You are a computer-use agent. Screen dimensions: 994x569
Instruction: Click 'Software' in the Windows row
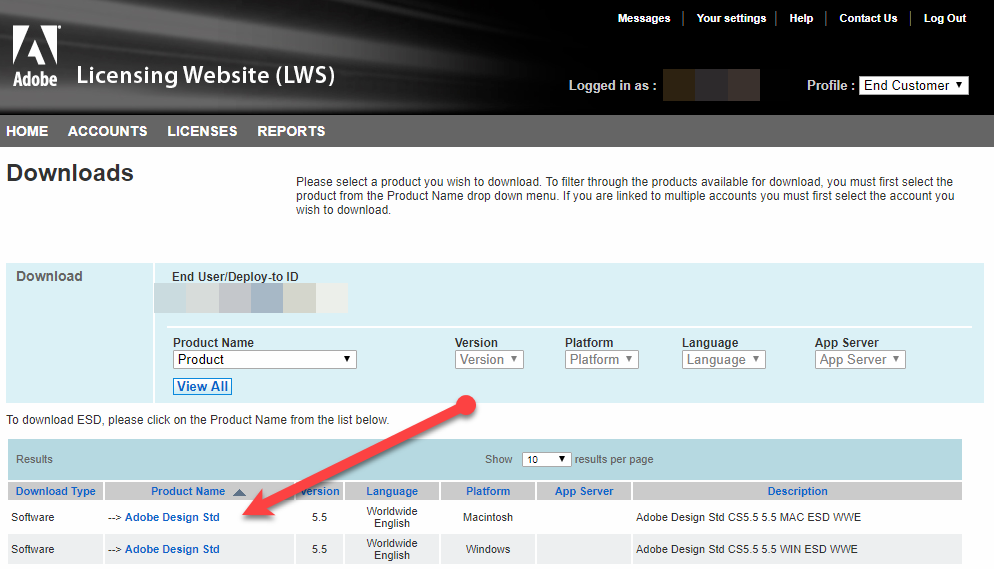click(32, 549)
